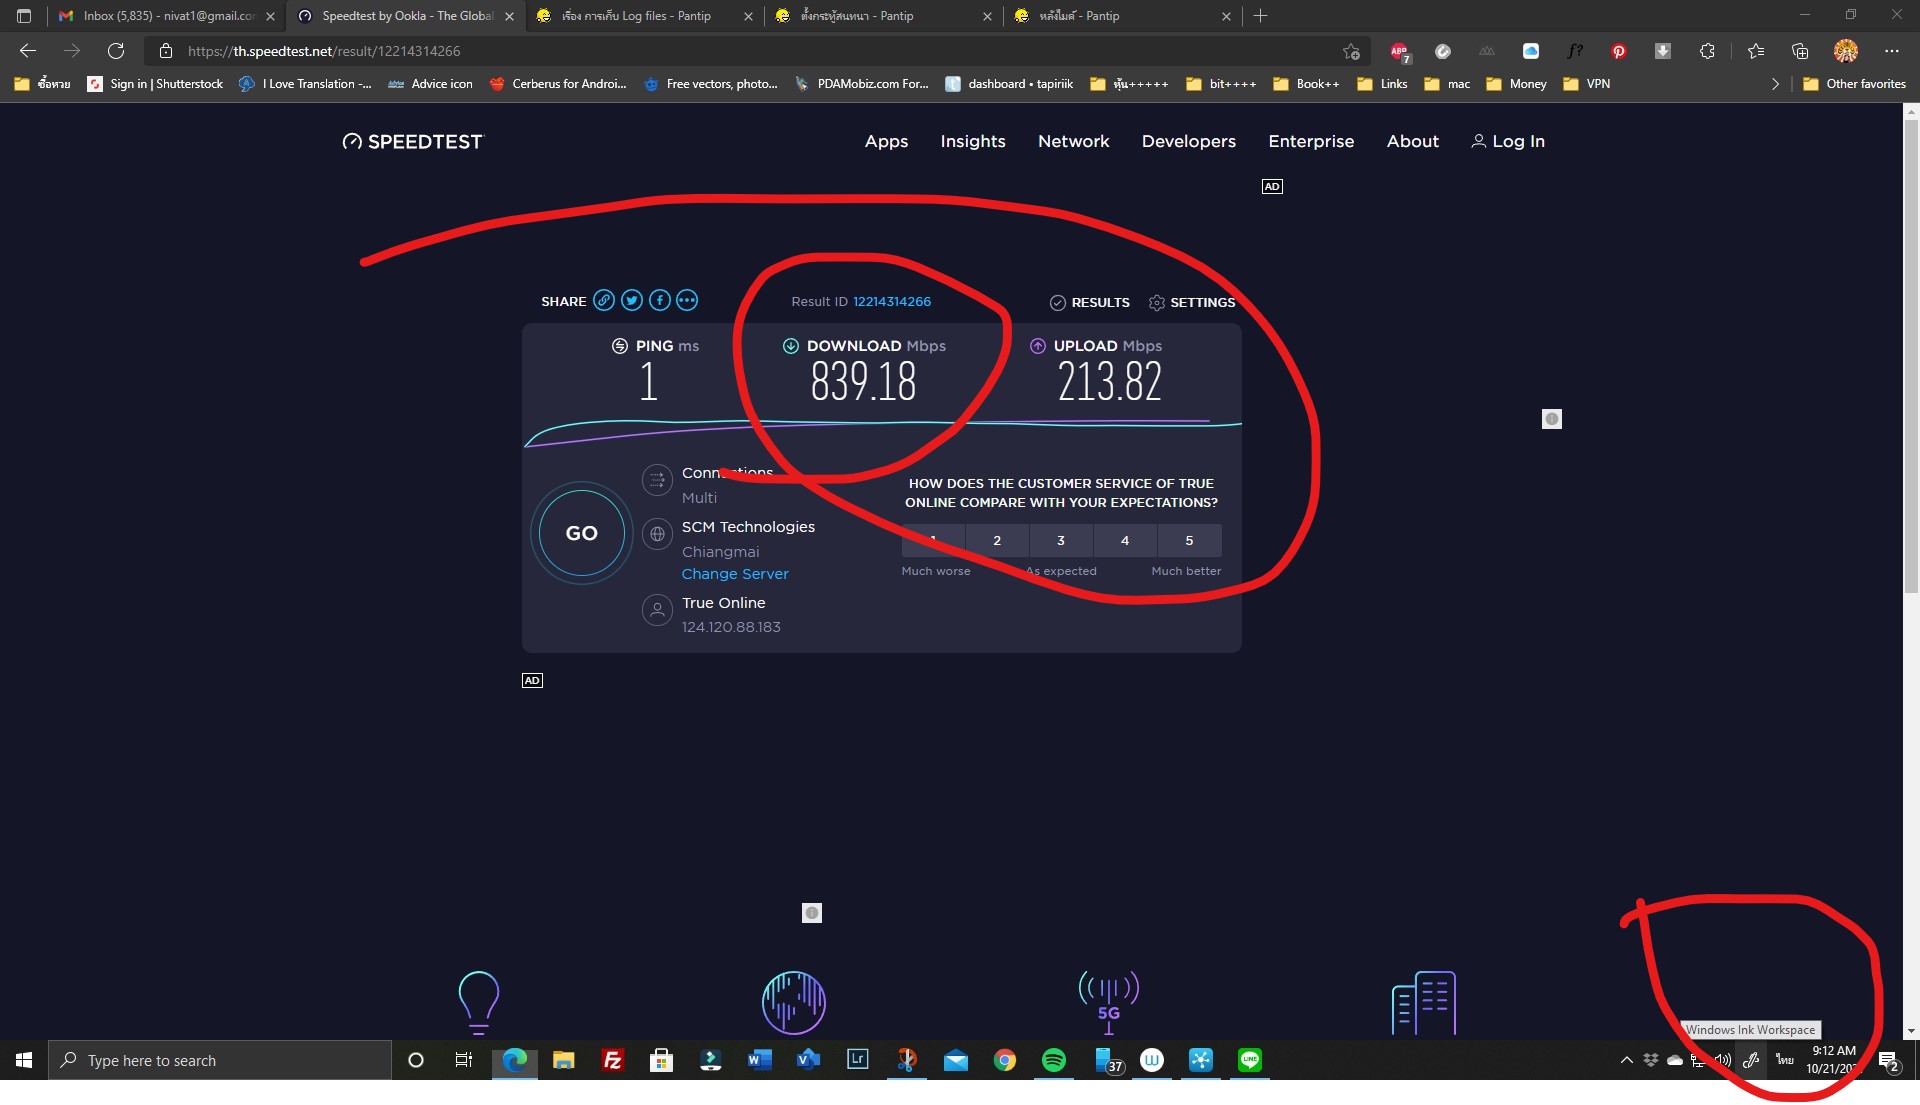Open the RESULTS history
The height and width of the screenshot is (1105, 1920).
[x=1090, y=302]
